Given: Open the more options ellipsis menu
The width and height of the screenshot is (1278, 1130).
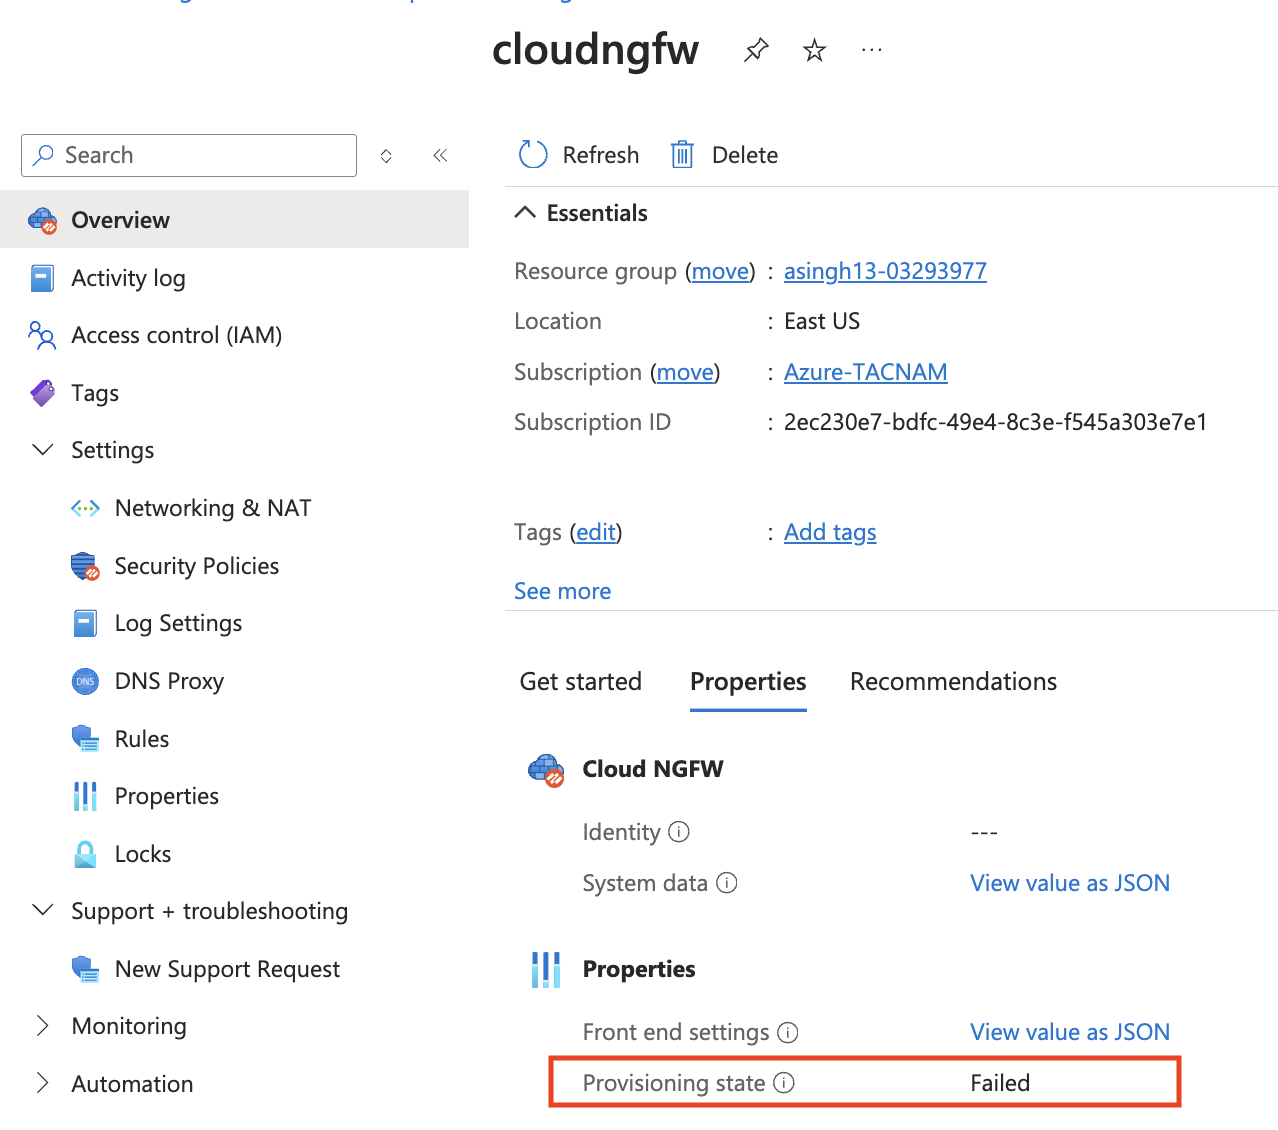Looking at the screenshot, I should coord(872,50).
